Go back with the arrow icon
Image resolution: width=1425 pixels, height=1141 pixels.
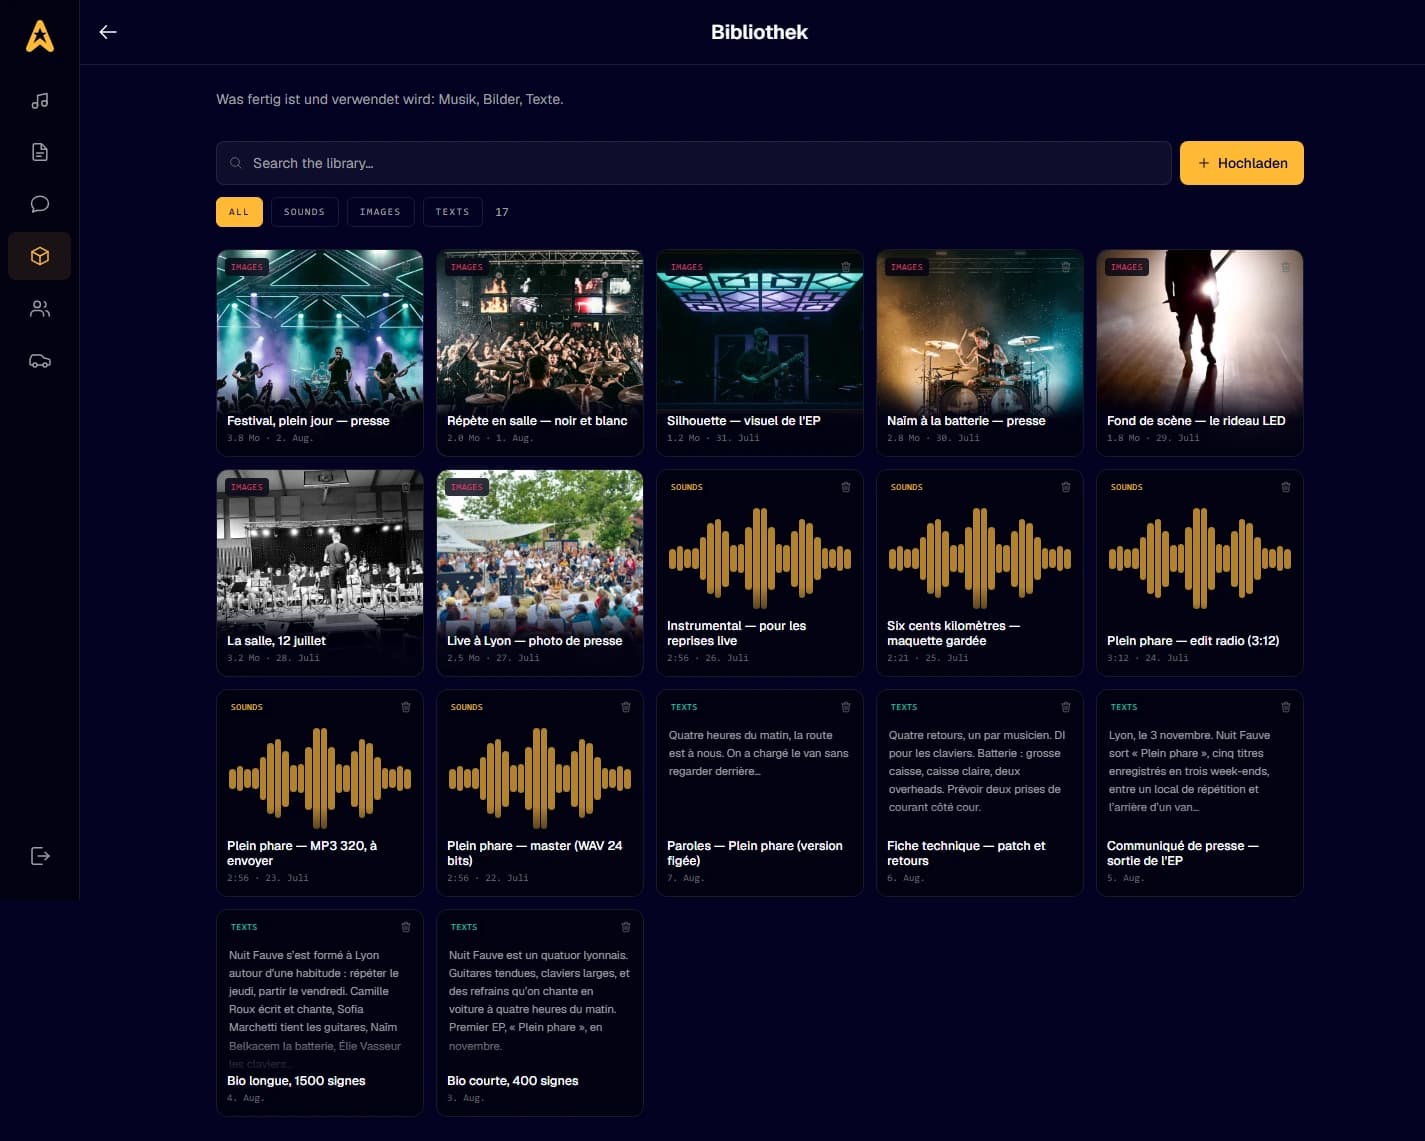point(108,32)
